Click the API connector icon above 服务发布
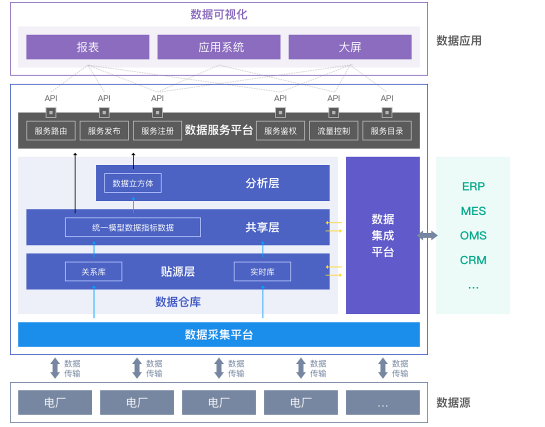Viewport: 545px width, 427px height. click(104, 113)
